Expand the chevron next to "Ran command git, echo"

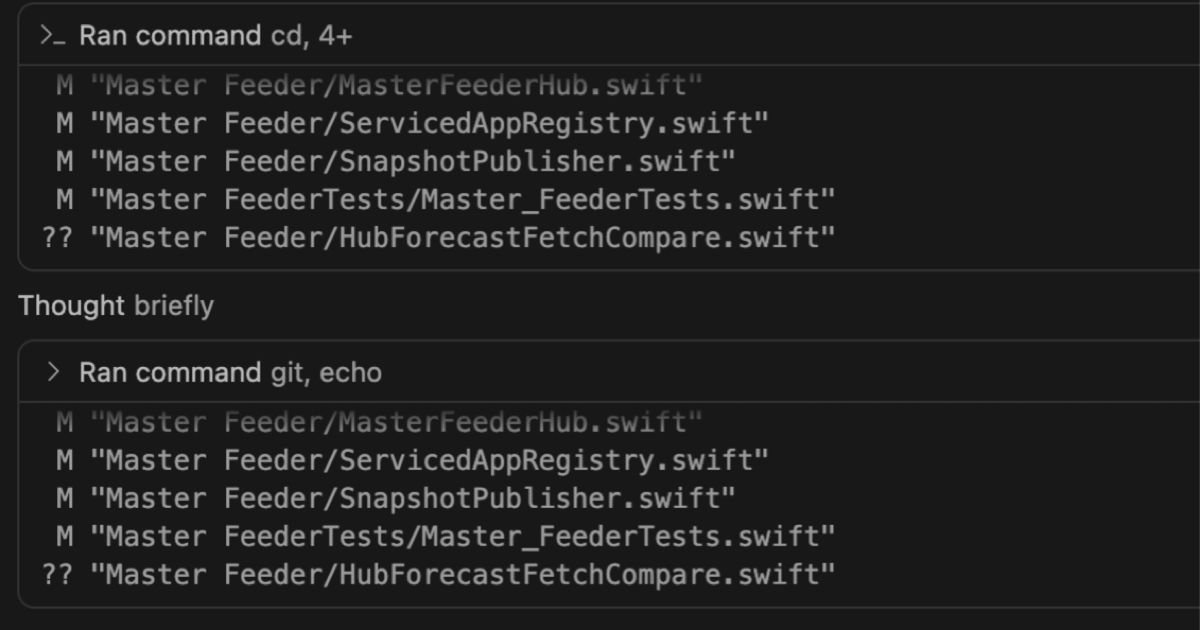tap(53, 373)
